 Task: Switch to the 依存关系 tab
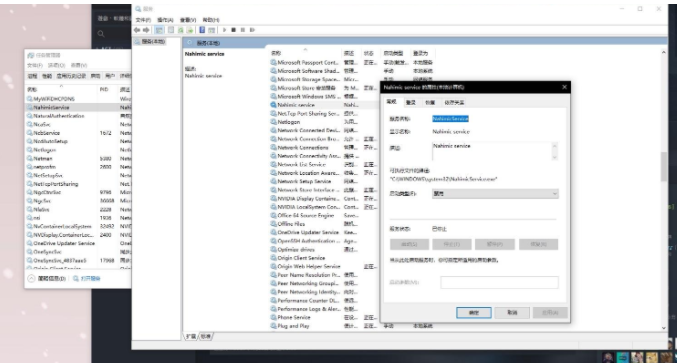[454, 102]
